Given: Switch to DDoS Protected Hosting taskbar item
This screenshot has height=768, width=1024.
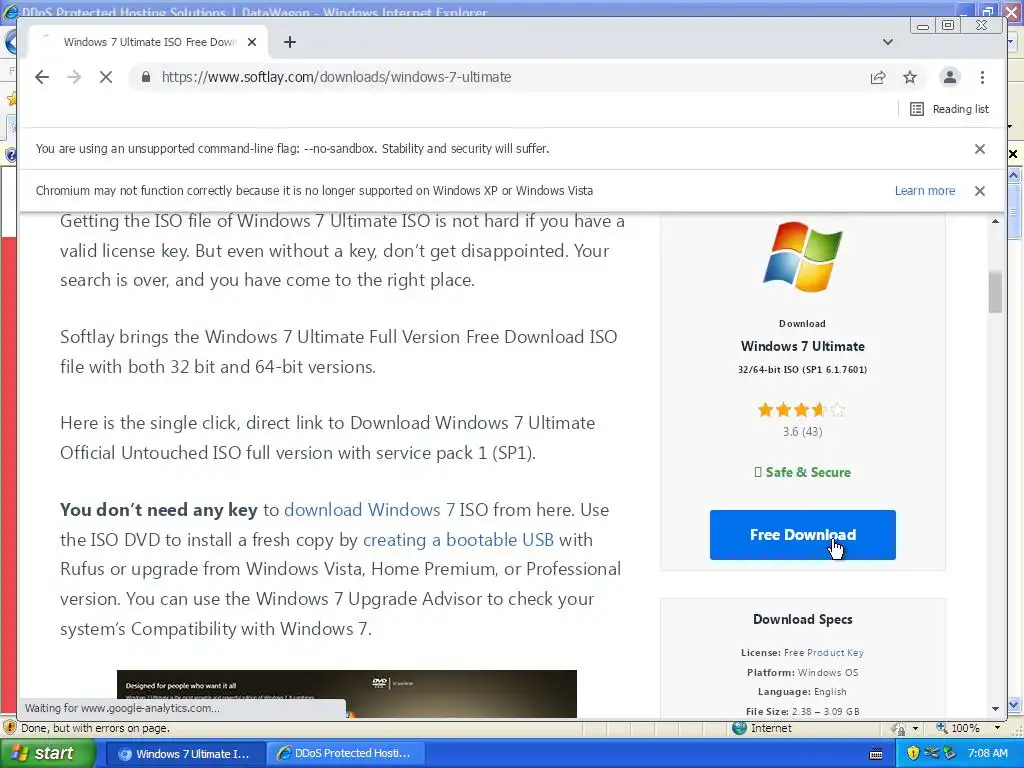Looking at the screenshot, I should click(x=346, y=754).
